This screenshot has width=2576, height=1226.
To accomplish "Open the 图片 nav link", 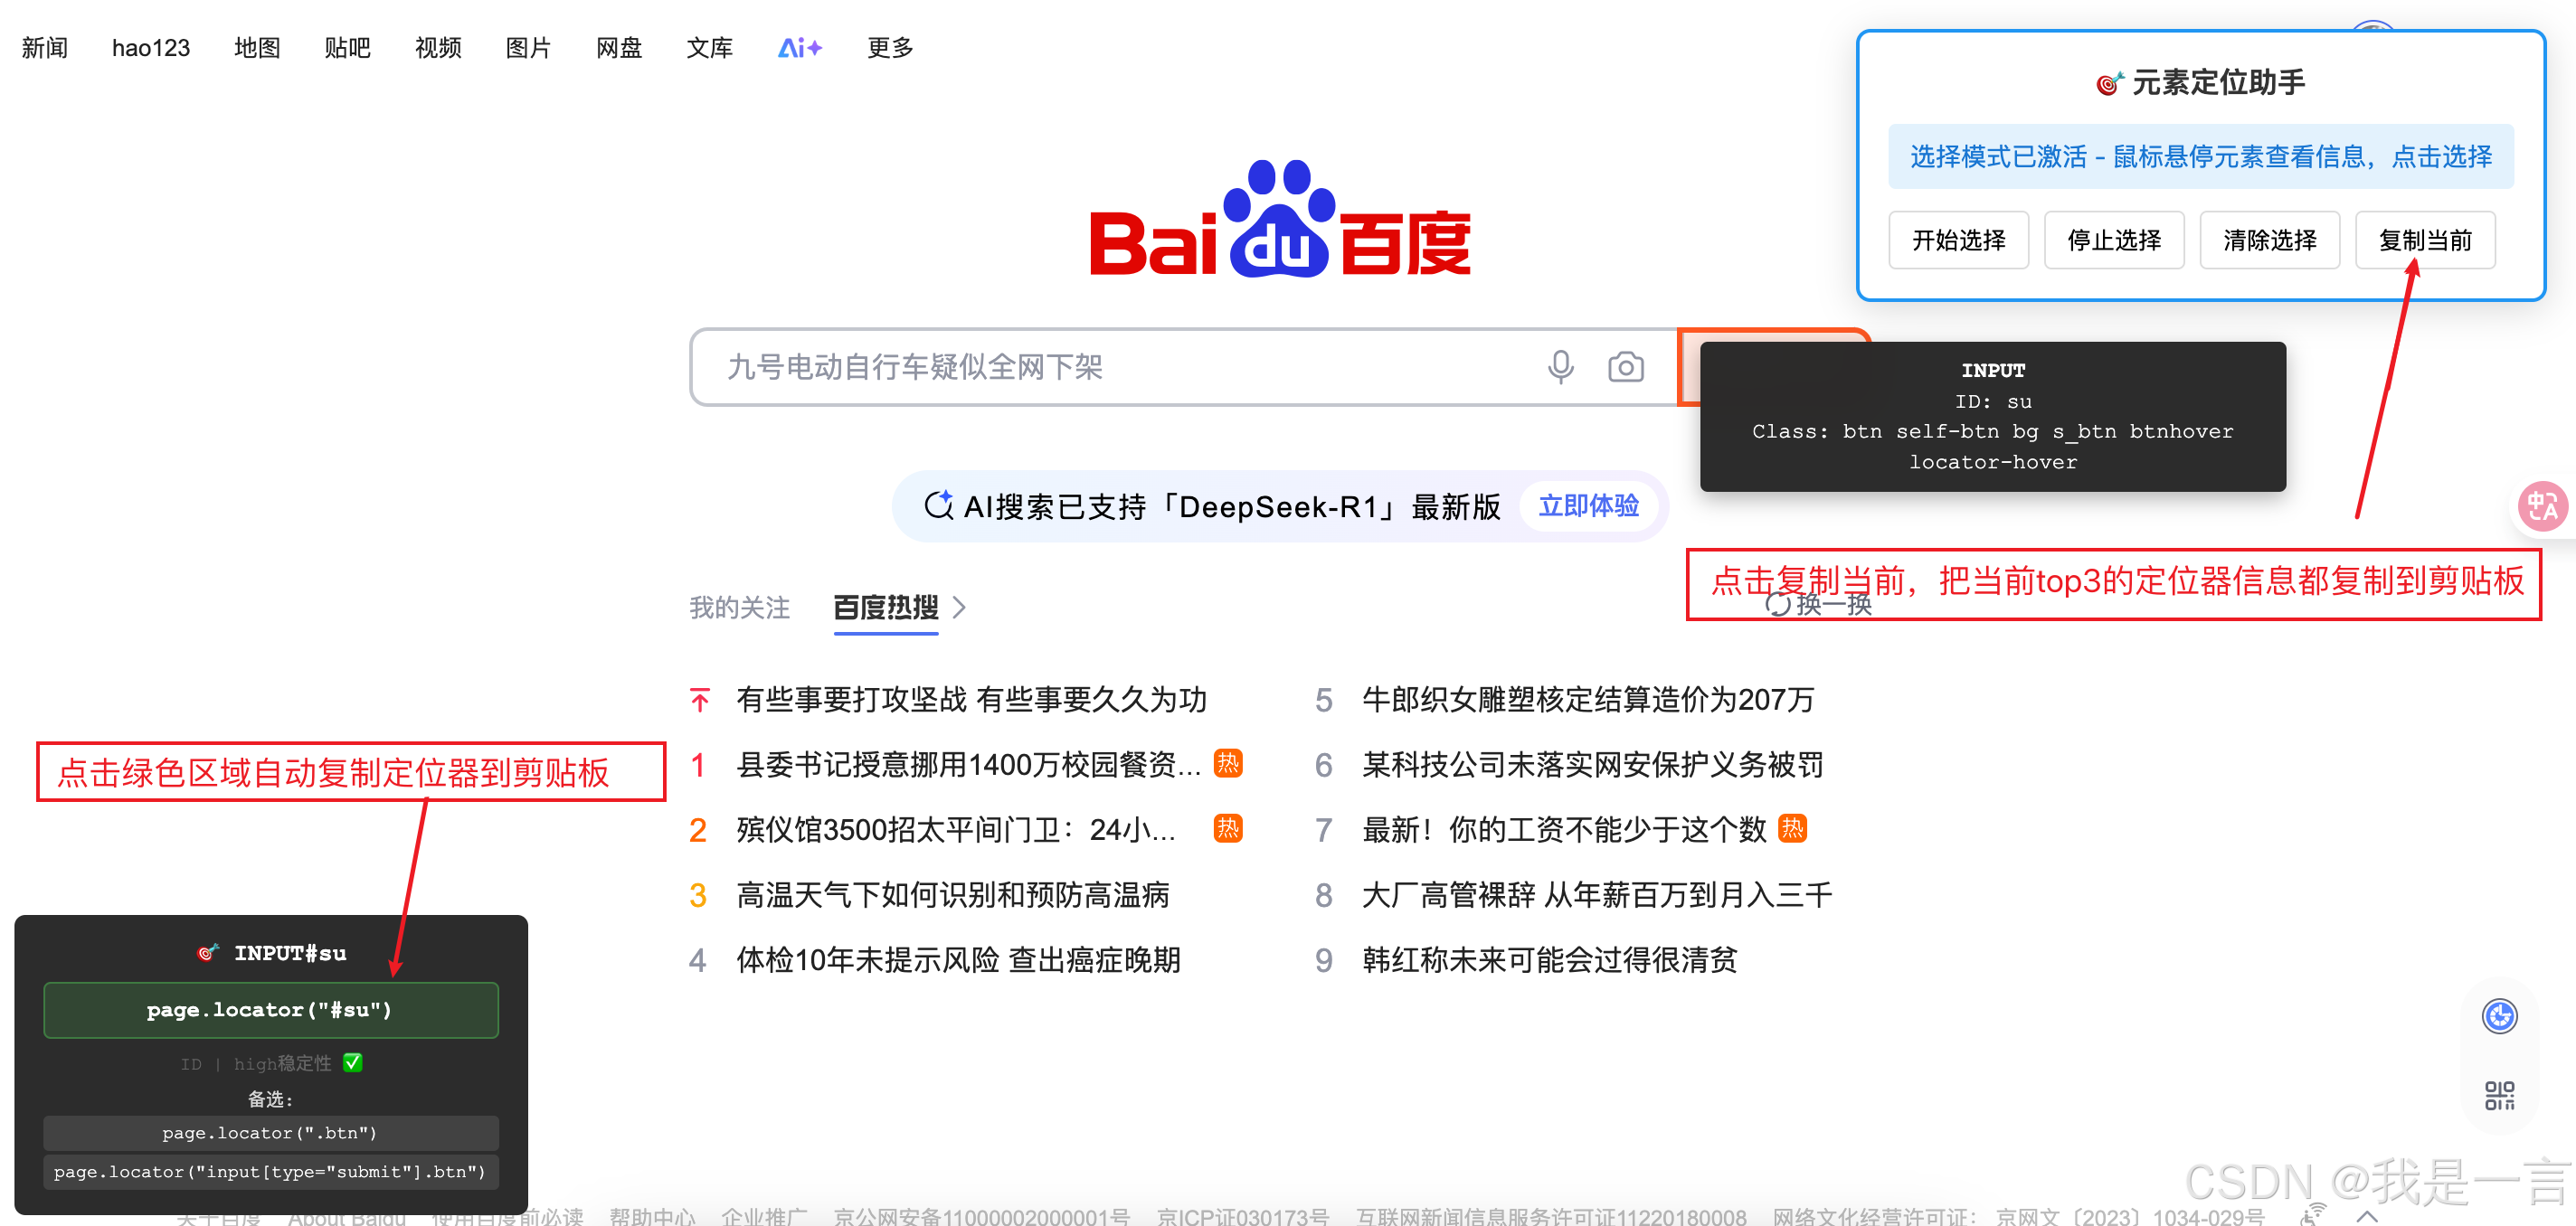I will click(528, 47).
